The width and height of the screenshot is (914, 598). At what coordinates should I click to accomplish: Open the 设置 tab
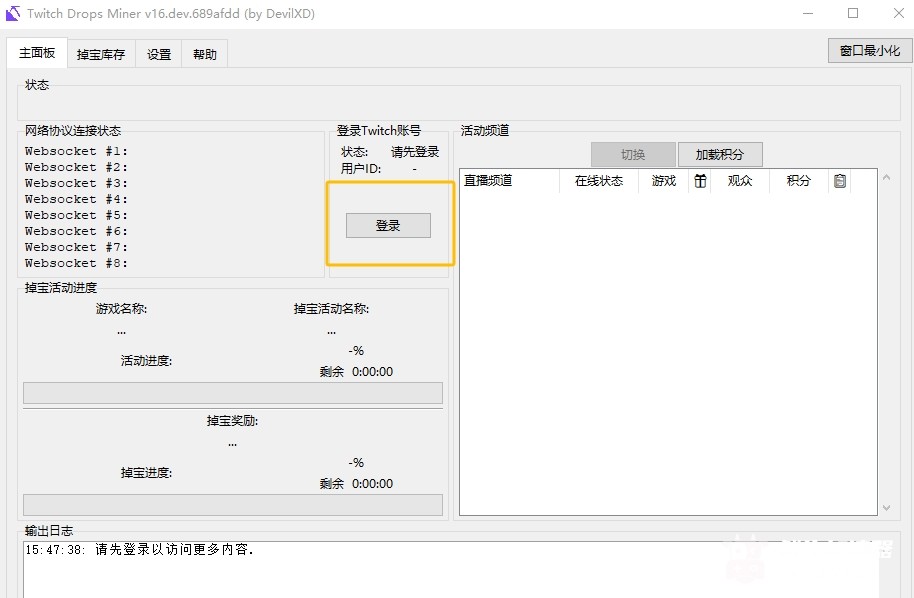159,54
